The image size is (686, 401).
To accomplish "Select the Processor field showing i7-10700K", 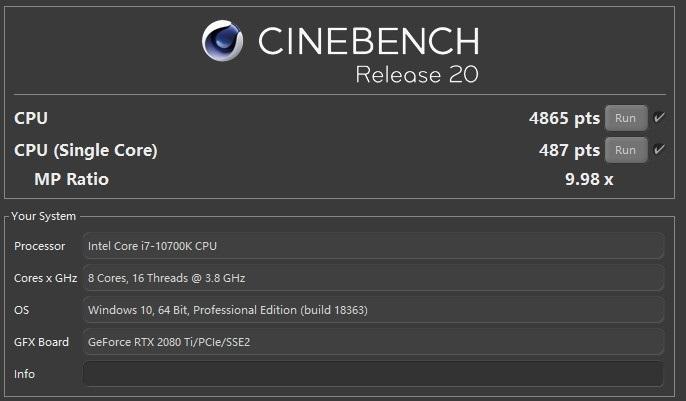I will tap(373, 246).
